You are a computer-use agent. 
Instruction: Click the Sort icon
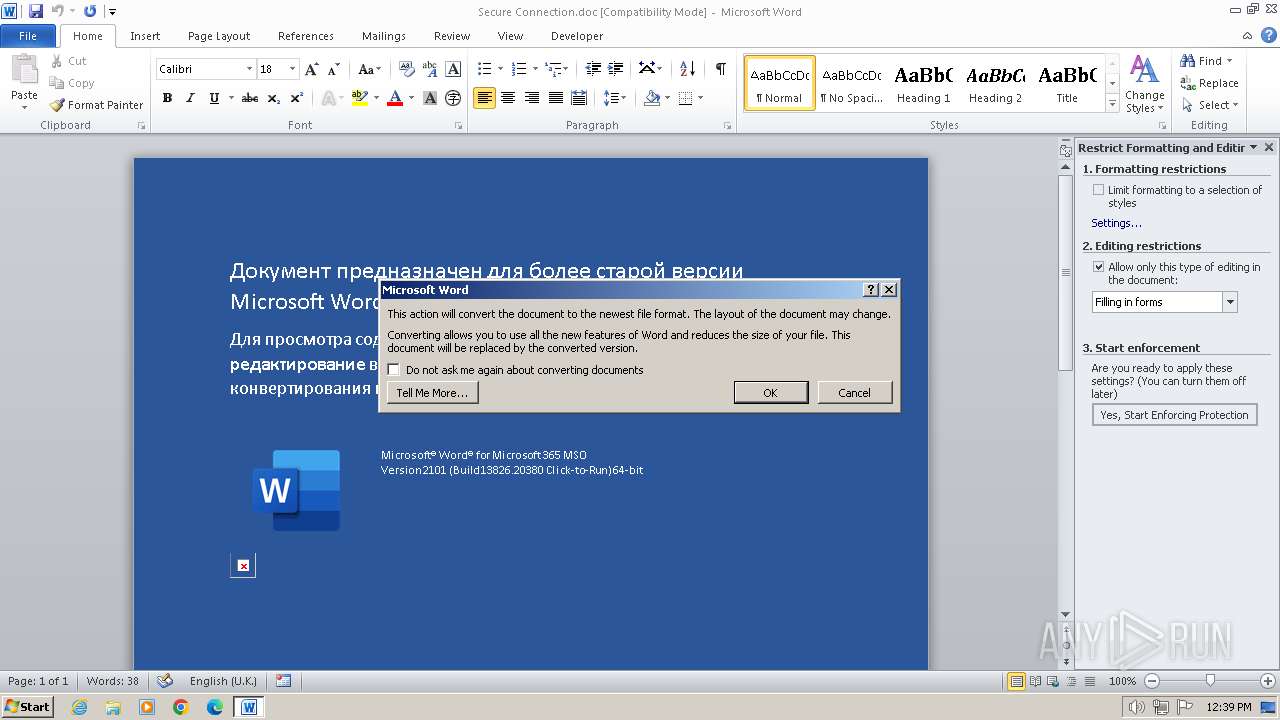click(x=687, y=69)
